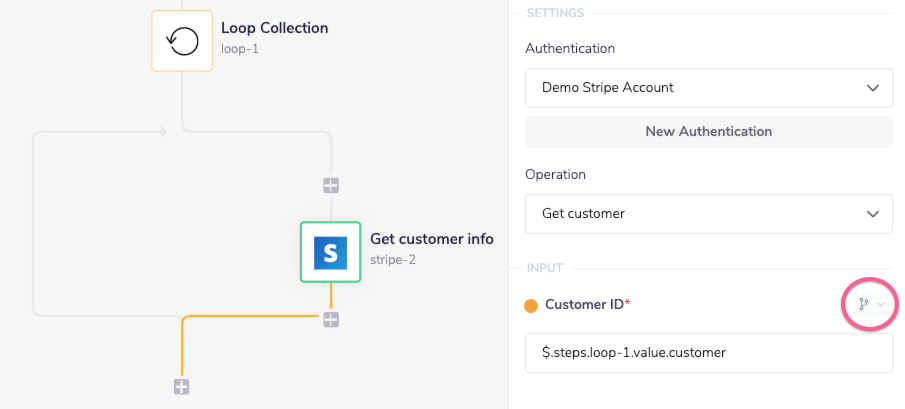Click the Loop Collection step title
Screen dimensions: 905x409
click(274, 28)
